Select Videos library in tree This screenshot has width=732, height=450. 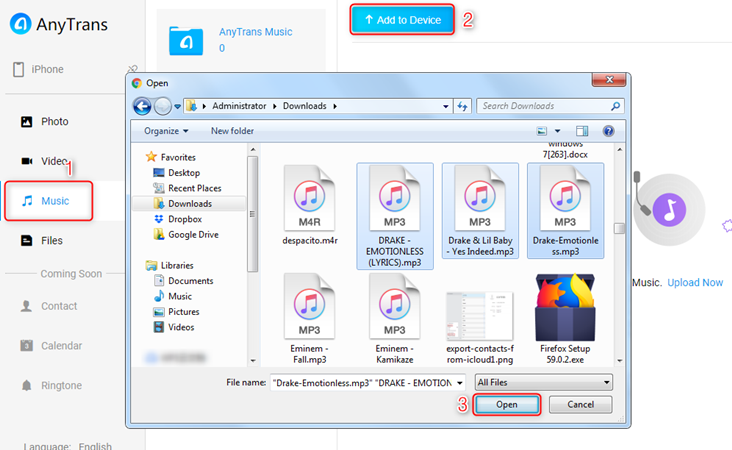pyautogui.click(x=174, y=327)
